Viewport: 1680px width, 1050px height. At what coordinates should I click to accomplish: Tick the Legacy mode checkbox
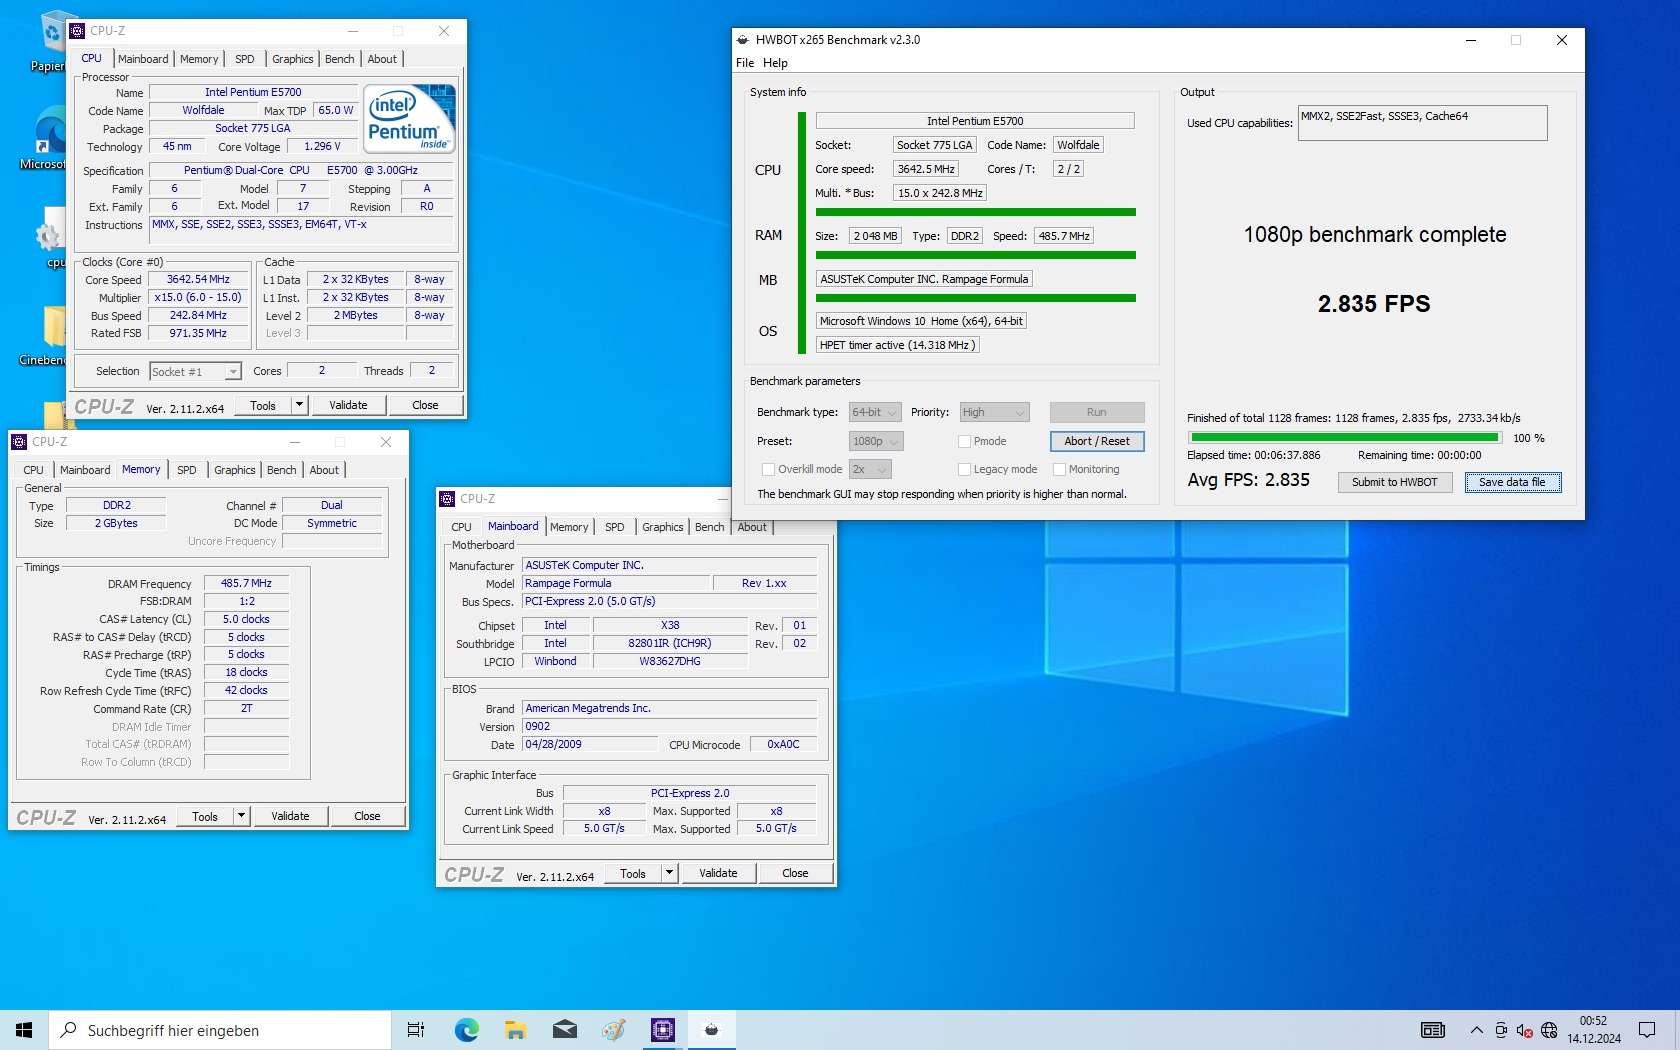tap(964, 469)
